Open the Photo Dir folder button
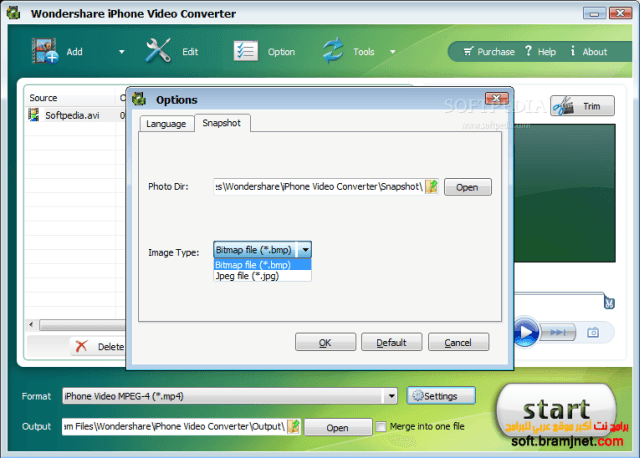The width and height of the screenshot is (640, 458). [467, 187]
